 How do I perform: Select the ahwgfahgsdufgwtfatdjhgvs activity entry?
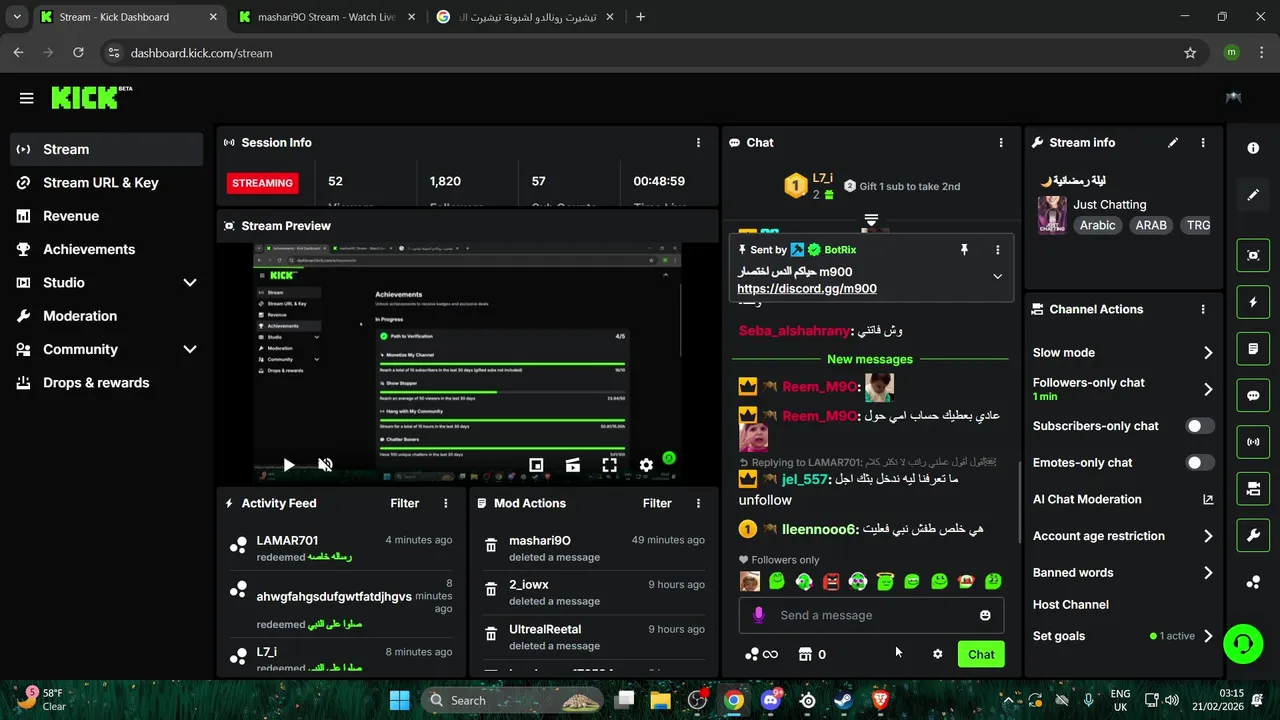pos(340,603)
